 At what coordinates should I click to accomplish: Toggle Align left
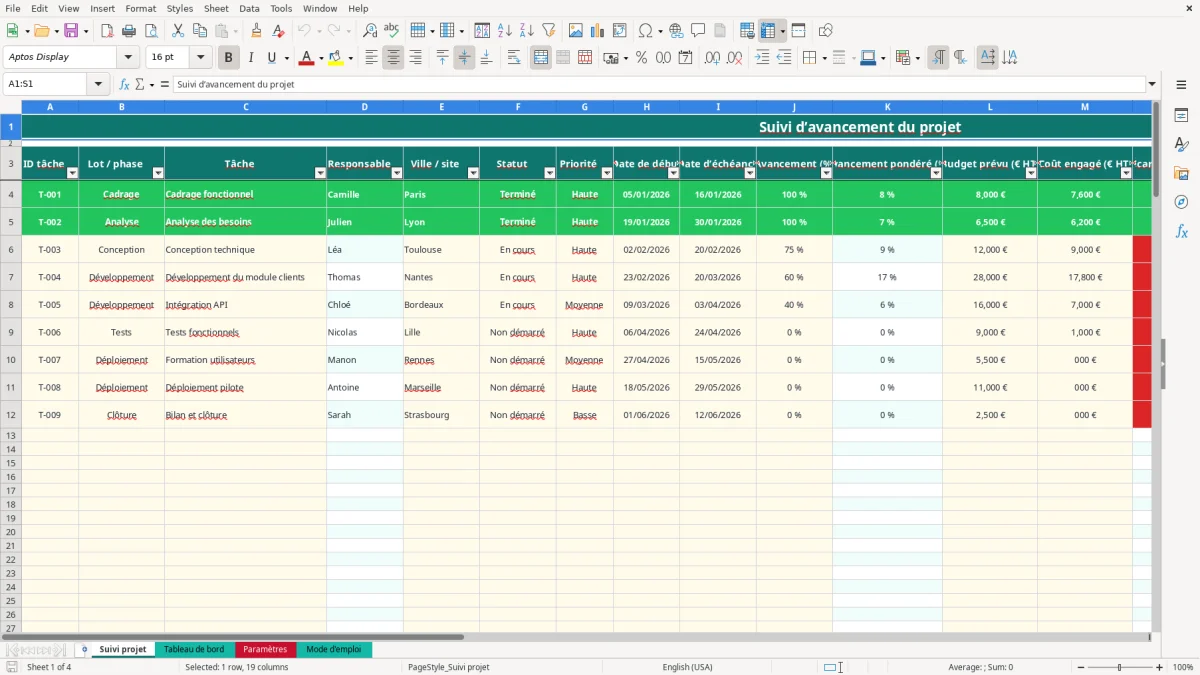pos(371,57)
